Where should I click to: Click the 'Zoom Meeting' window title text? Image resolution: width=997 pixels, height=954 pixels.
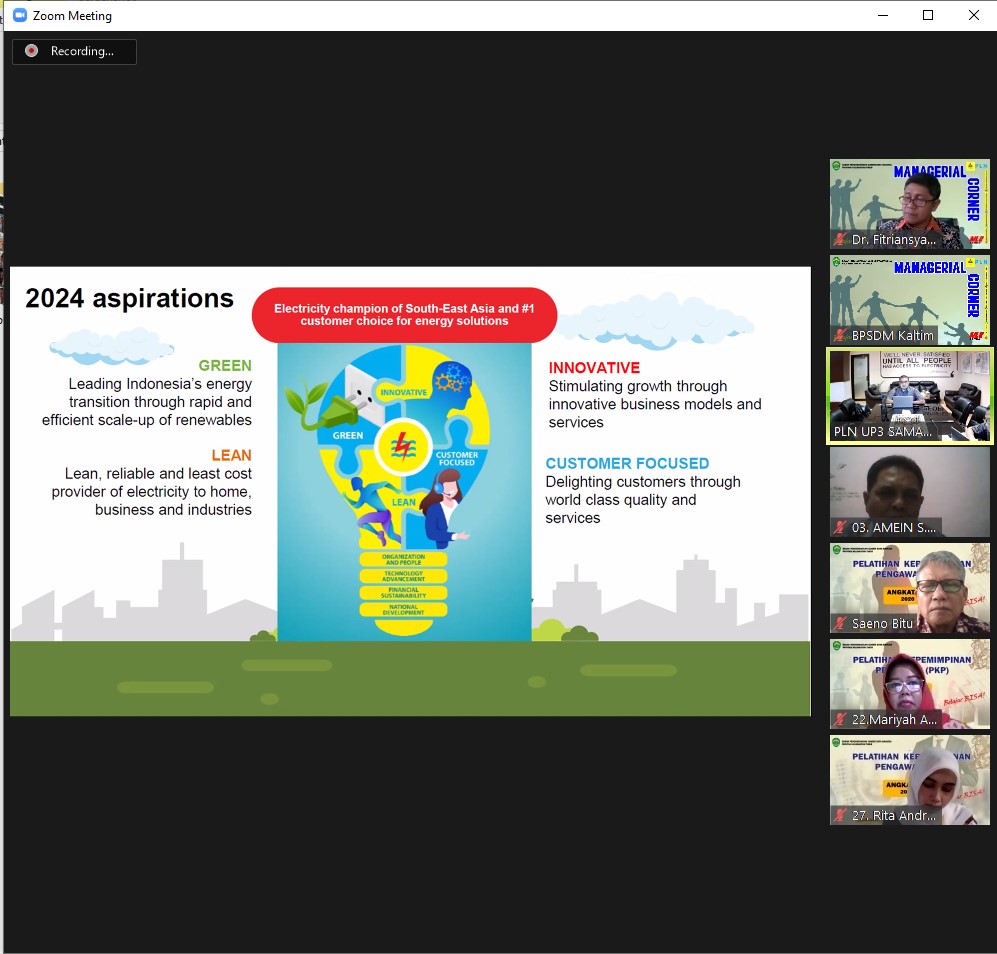(x=72, y=16)
